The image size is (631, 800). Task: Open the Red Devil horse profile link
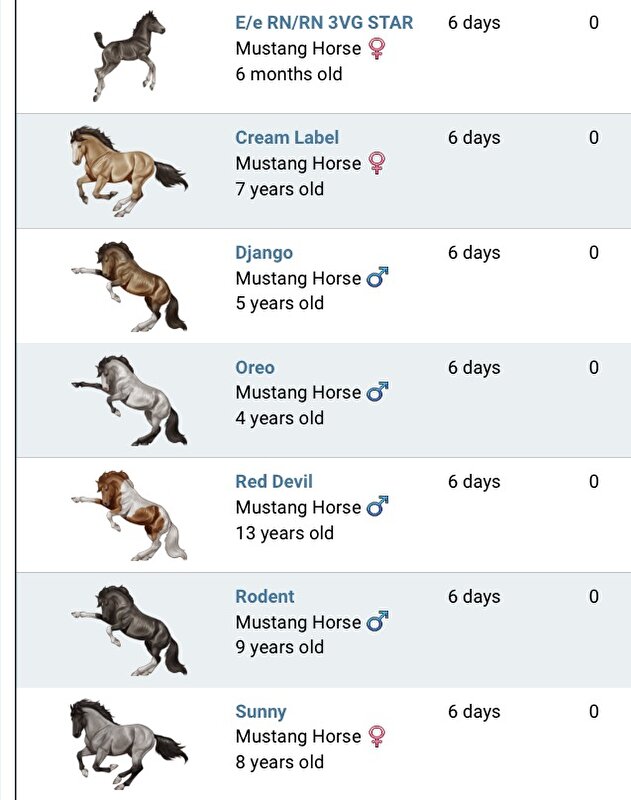[x=273, y=482]
